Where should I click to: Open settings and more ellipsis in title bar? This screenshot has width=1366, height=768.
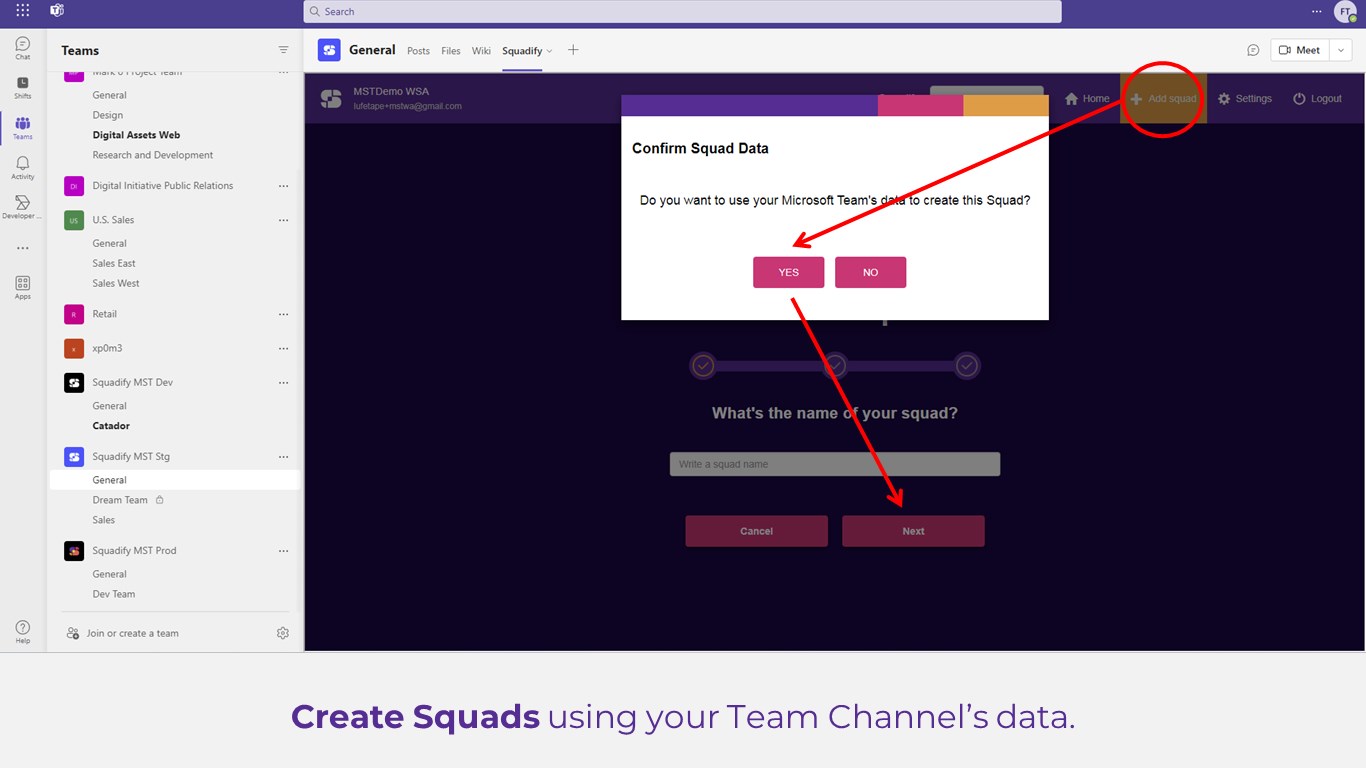point(1316,11)
